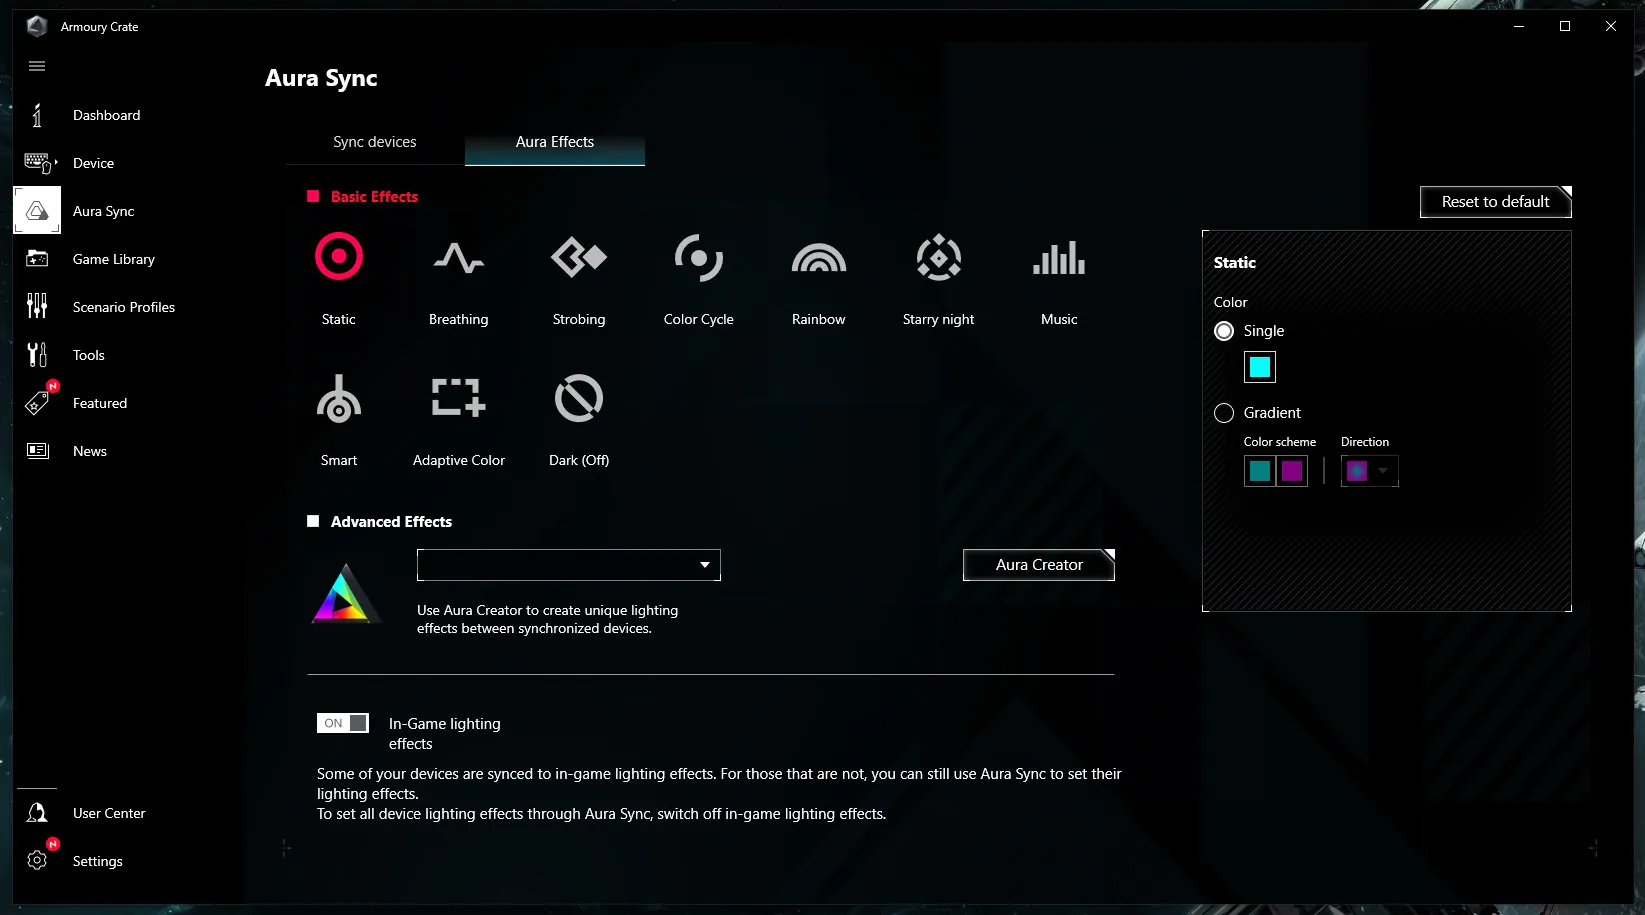Click the News menu label
Image resolution: width=1645 pixels, height=915 pixels.
tap(90, 451)
